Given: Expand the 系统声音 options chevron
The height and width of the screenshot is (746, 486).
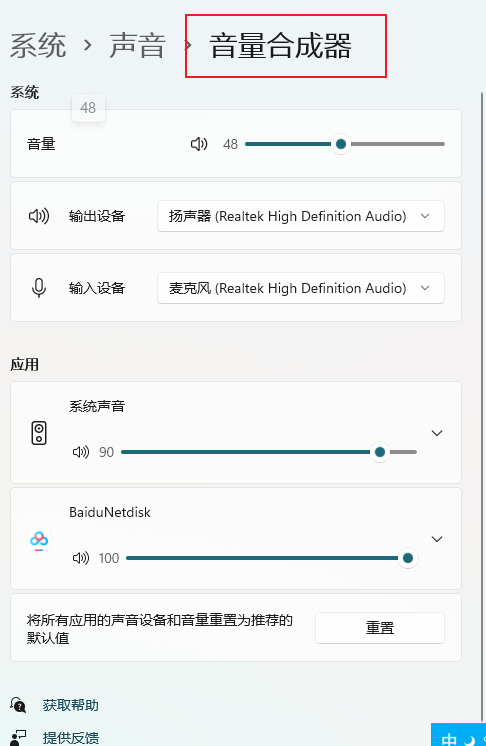Looking at the screenshot, I should [x=437, y=433].
